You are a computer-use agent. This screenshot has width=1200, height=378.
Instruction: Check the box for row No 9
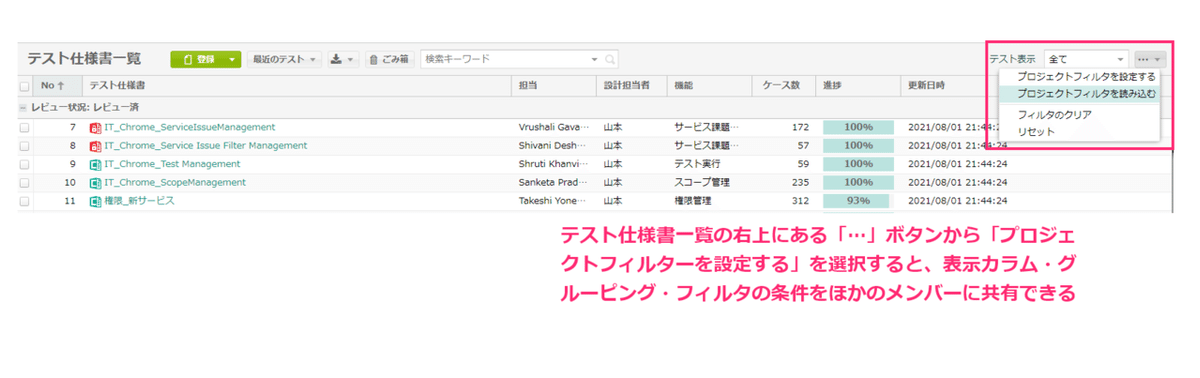(24, 164)
